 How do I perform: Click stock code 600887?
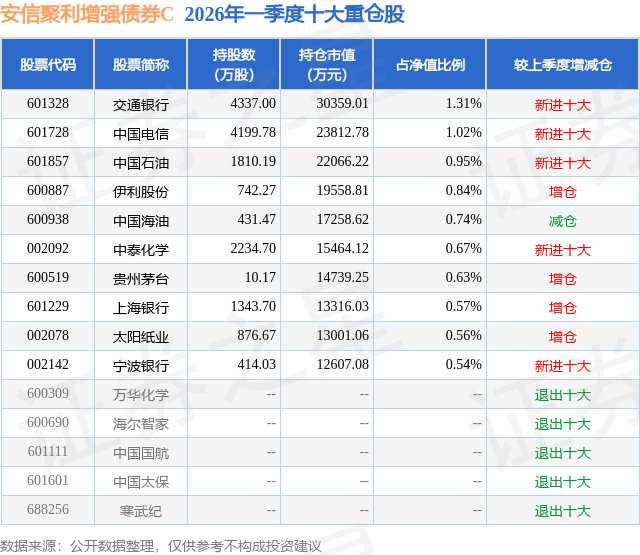click(x=48, y=191)
